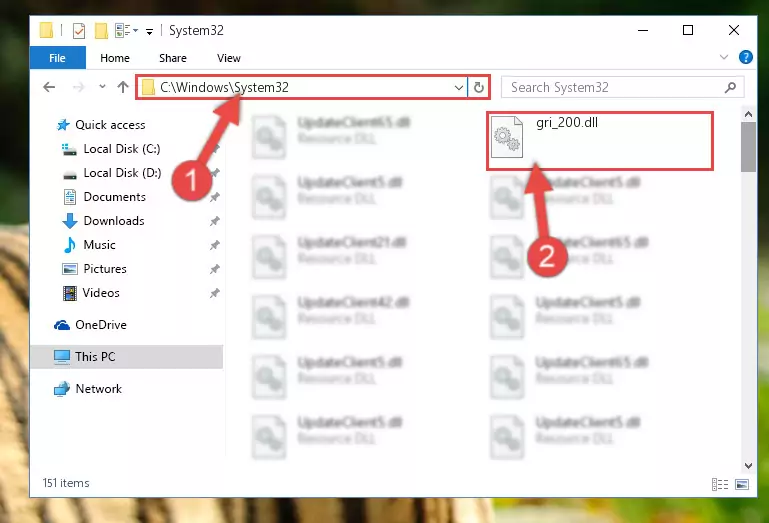Go up one folder level
769x523 pixels.
click(x=123, y=87)
